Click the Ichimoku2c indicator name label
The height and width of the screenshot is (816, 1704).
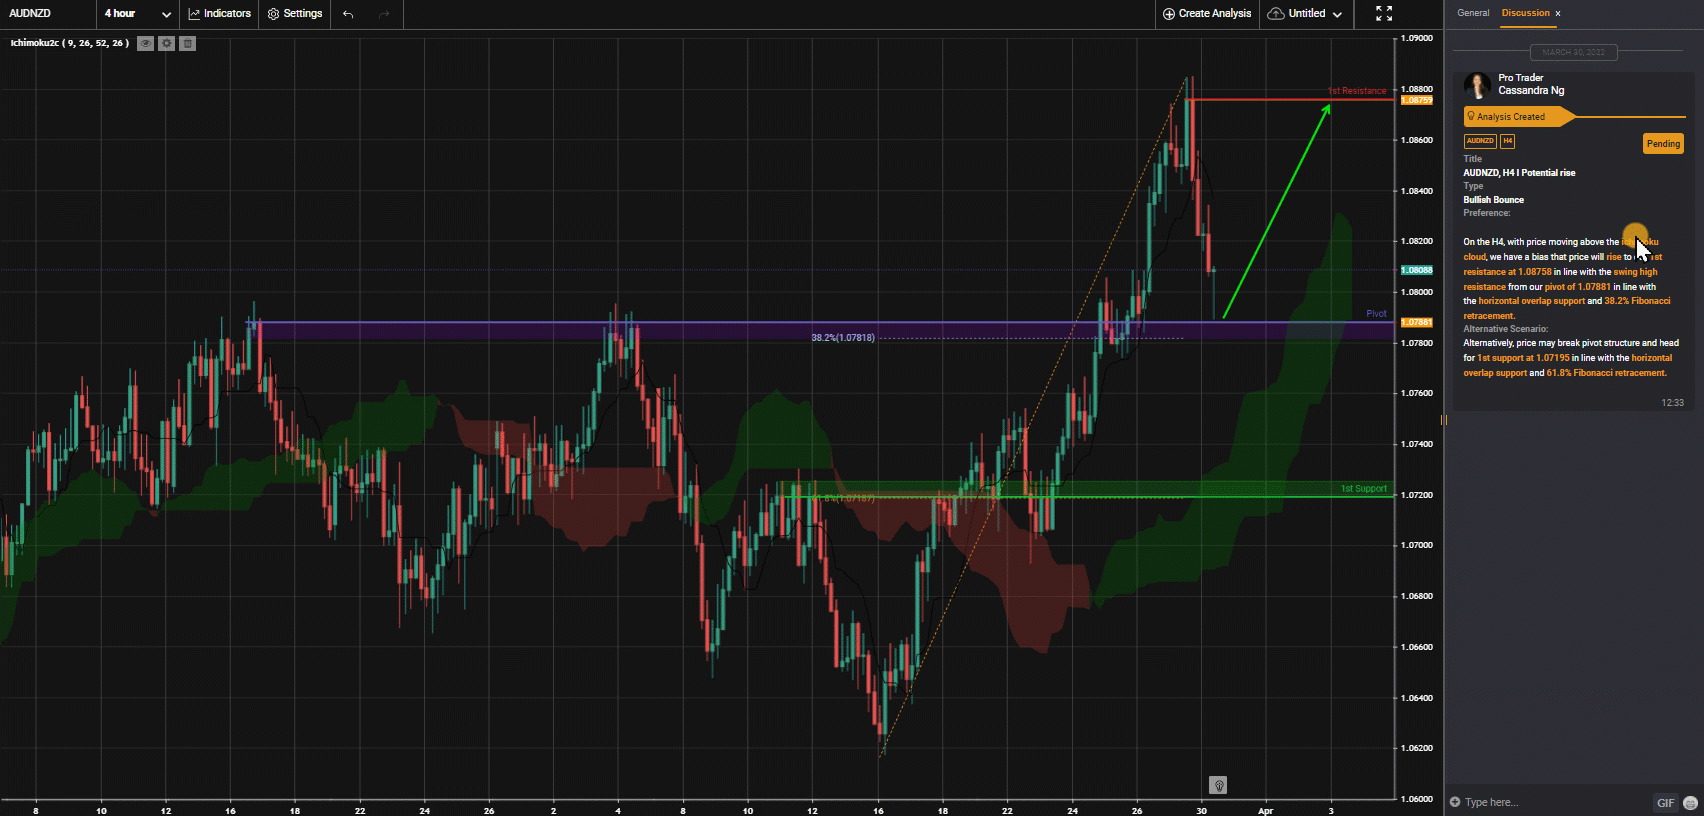(69, 43)
